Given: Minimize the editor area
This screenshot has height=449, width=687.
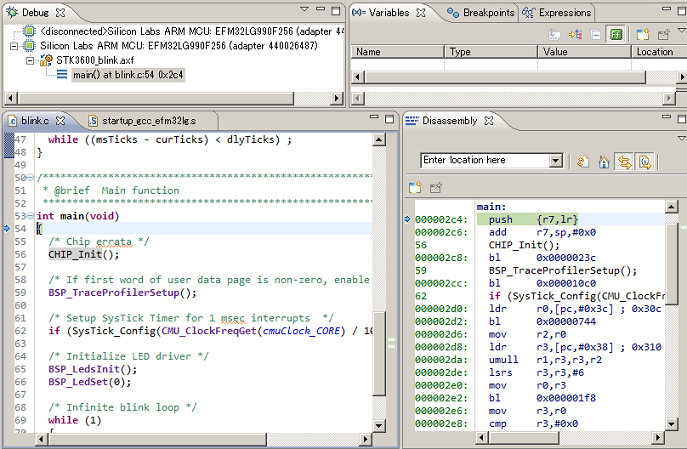Looking at the screenshot, I should 374,117.
